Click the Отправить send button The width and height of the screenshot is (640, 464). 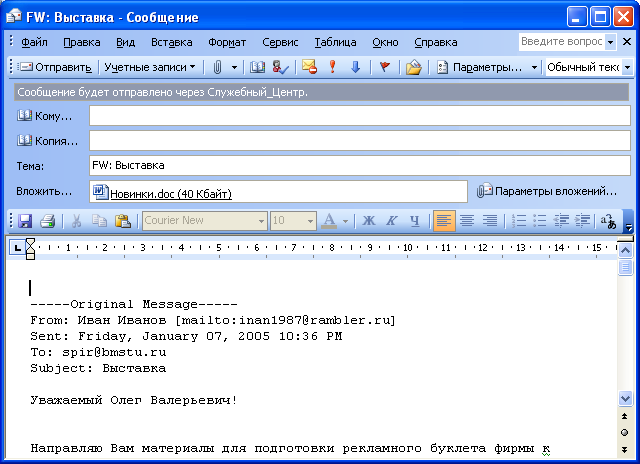pyautogui.click(x=55, y=67)
